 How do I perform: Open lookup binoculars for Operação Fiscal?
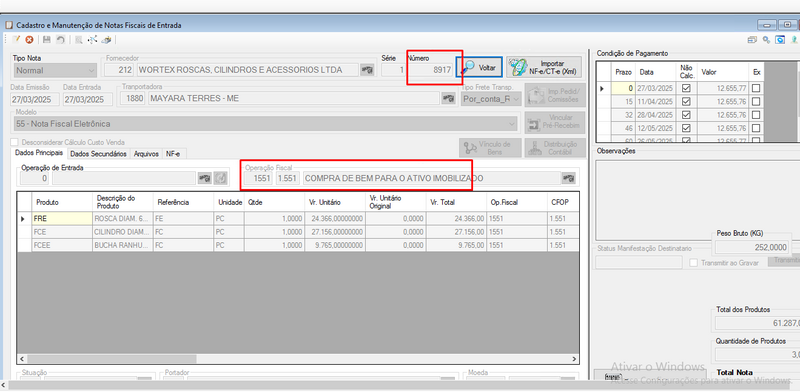(x=568, y=178)
